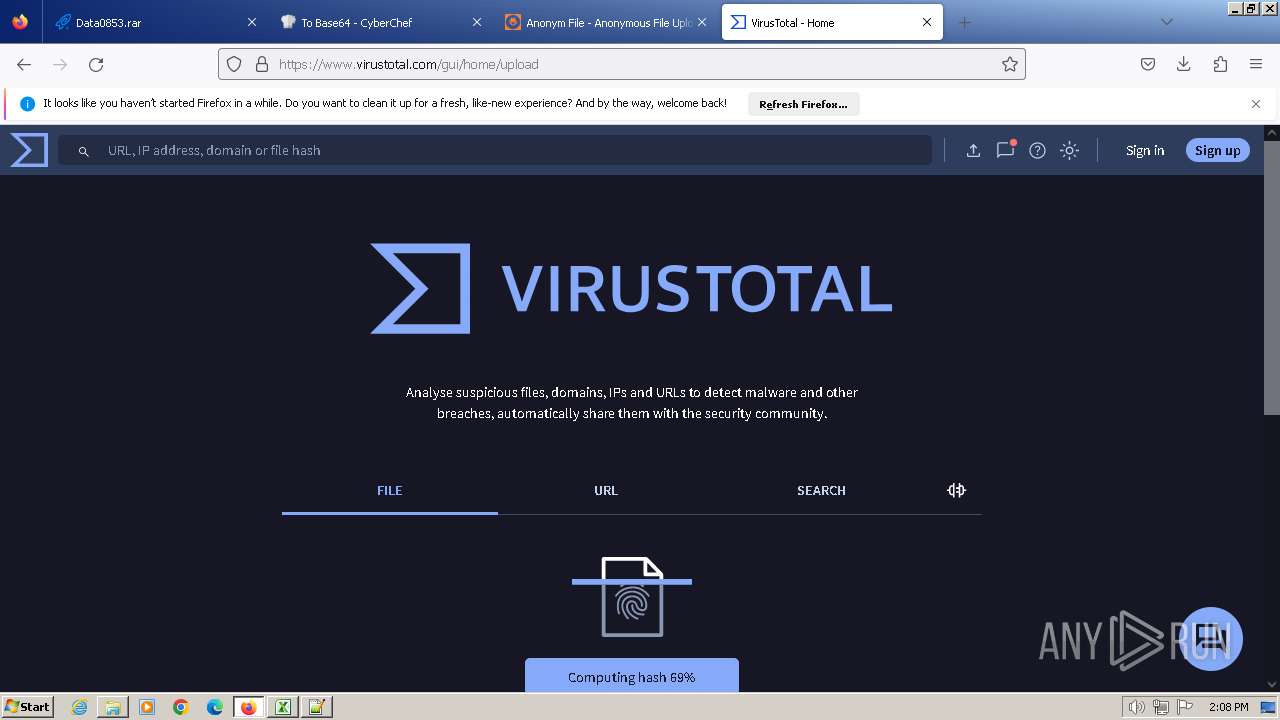Image resolution: width=1280 pixels, height=720 pixels.
Task: Open the Firefox downloads panel
Action: 1184,64
